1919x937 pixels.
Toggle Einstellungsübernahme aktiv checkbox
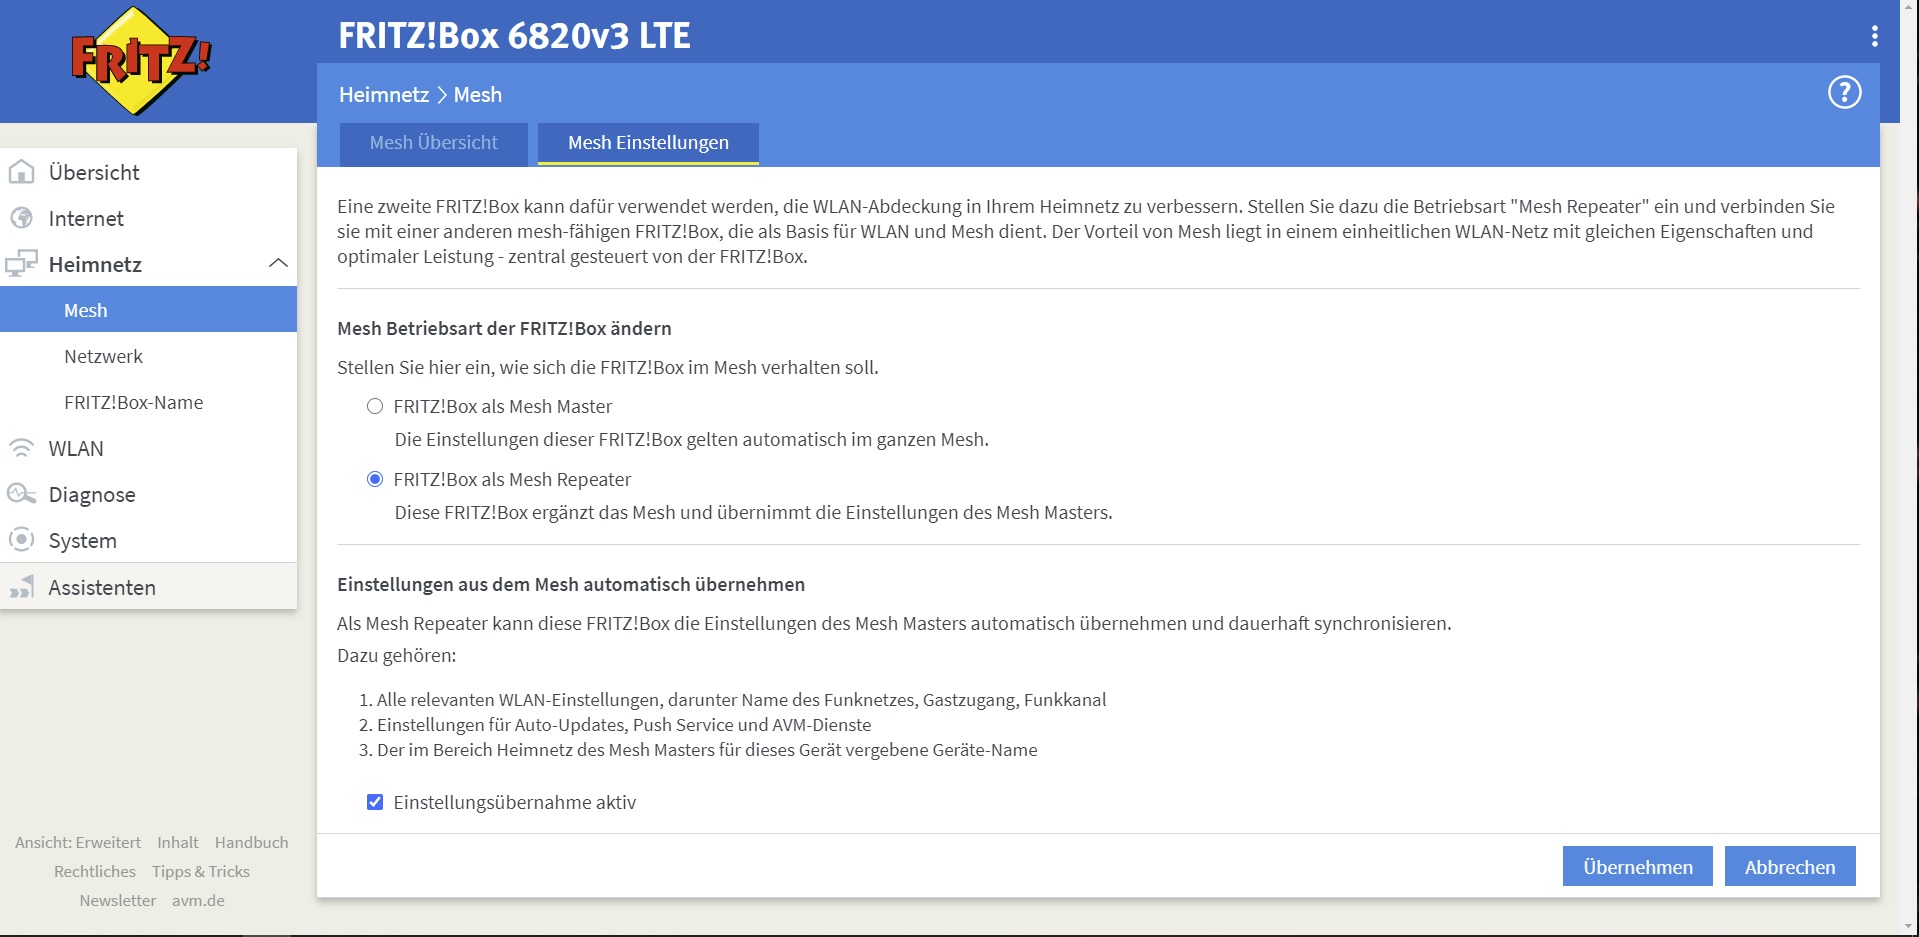[x=375, y=802]
